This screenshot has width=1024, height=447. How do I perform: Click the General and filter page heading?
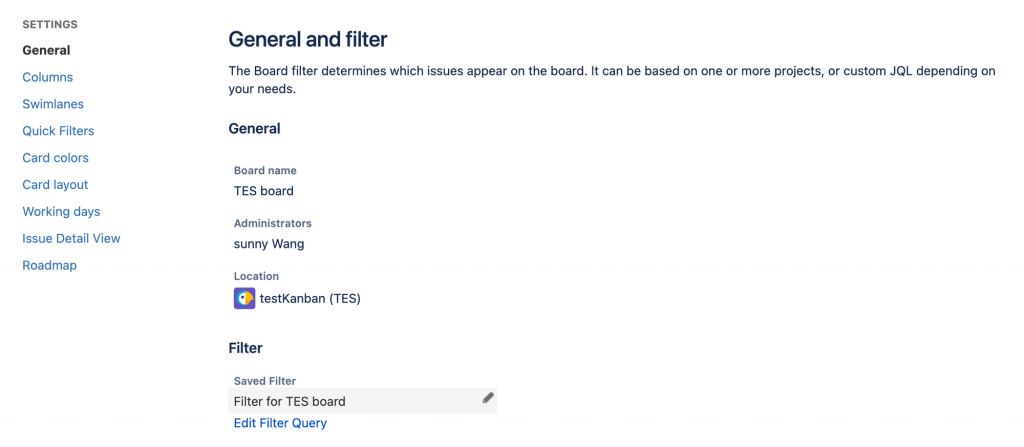pyautogui.click(x=308, y=40)
